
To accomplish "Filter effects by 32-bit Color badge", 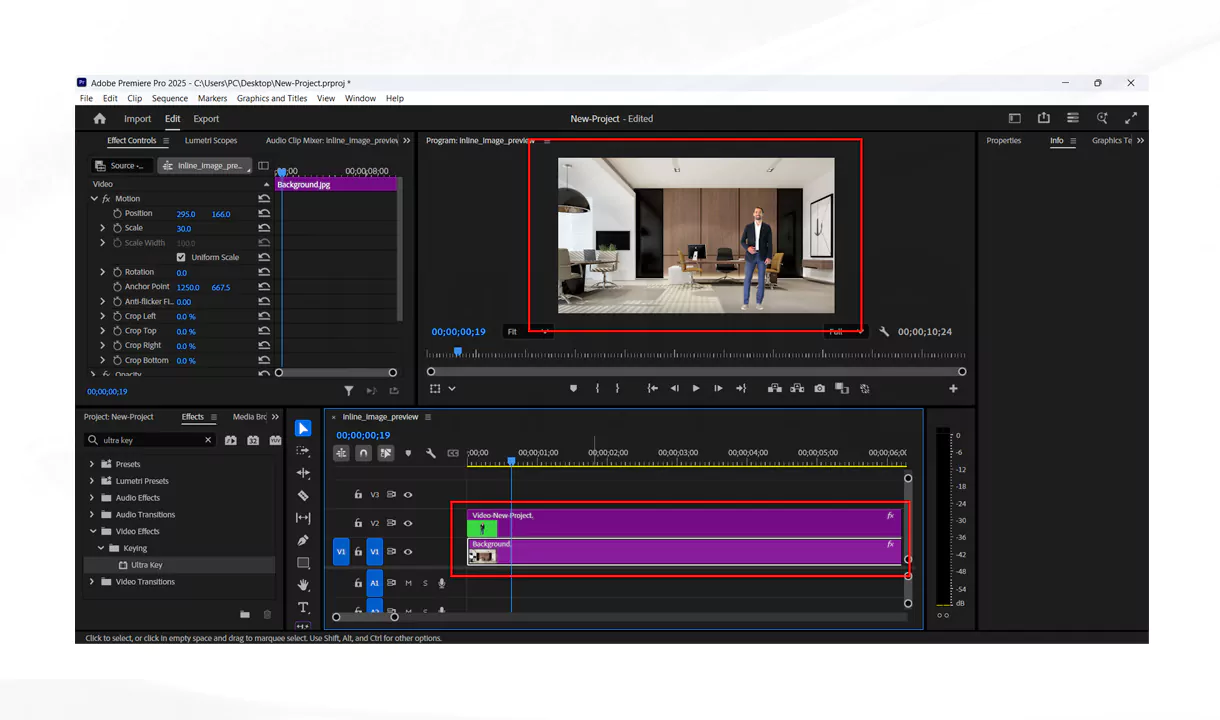I will click(253, 440).
